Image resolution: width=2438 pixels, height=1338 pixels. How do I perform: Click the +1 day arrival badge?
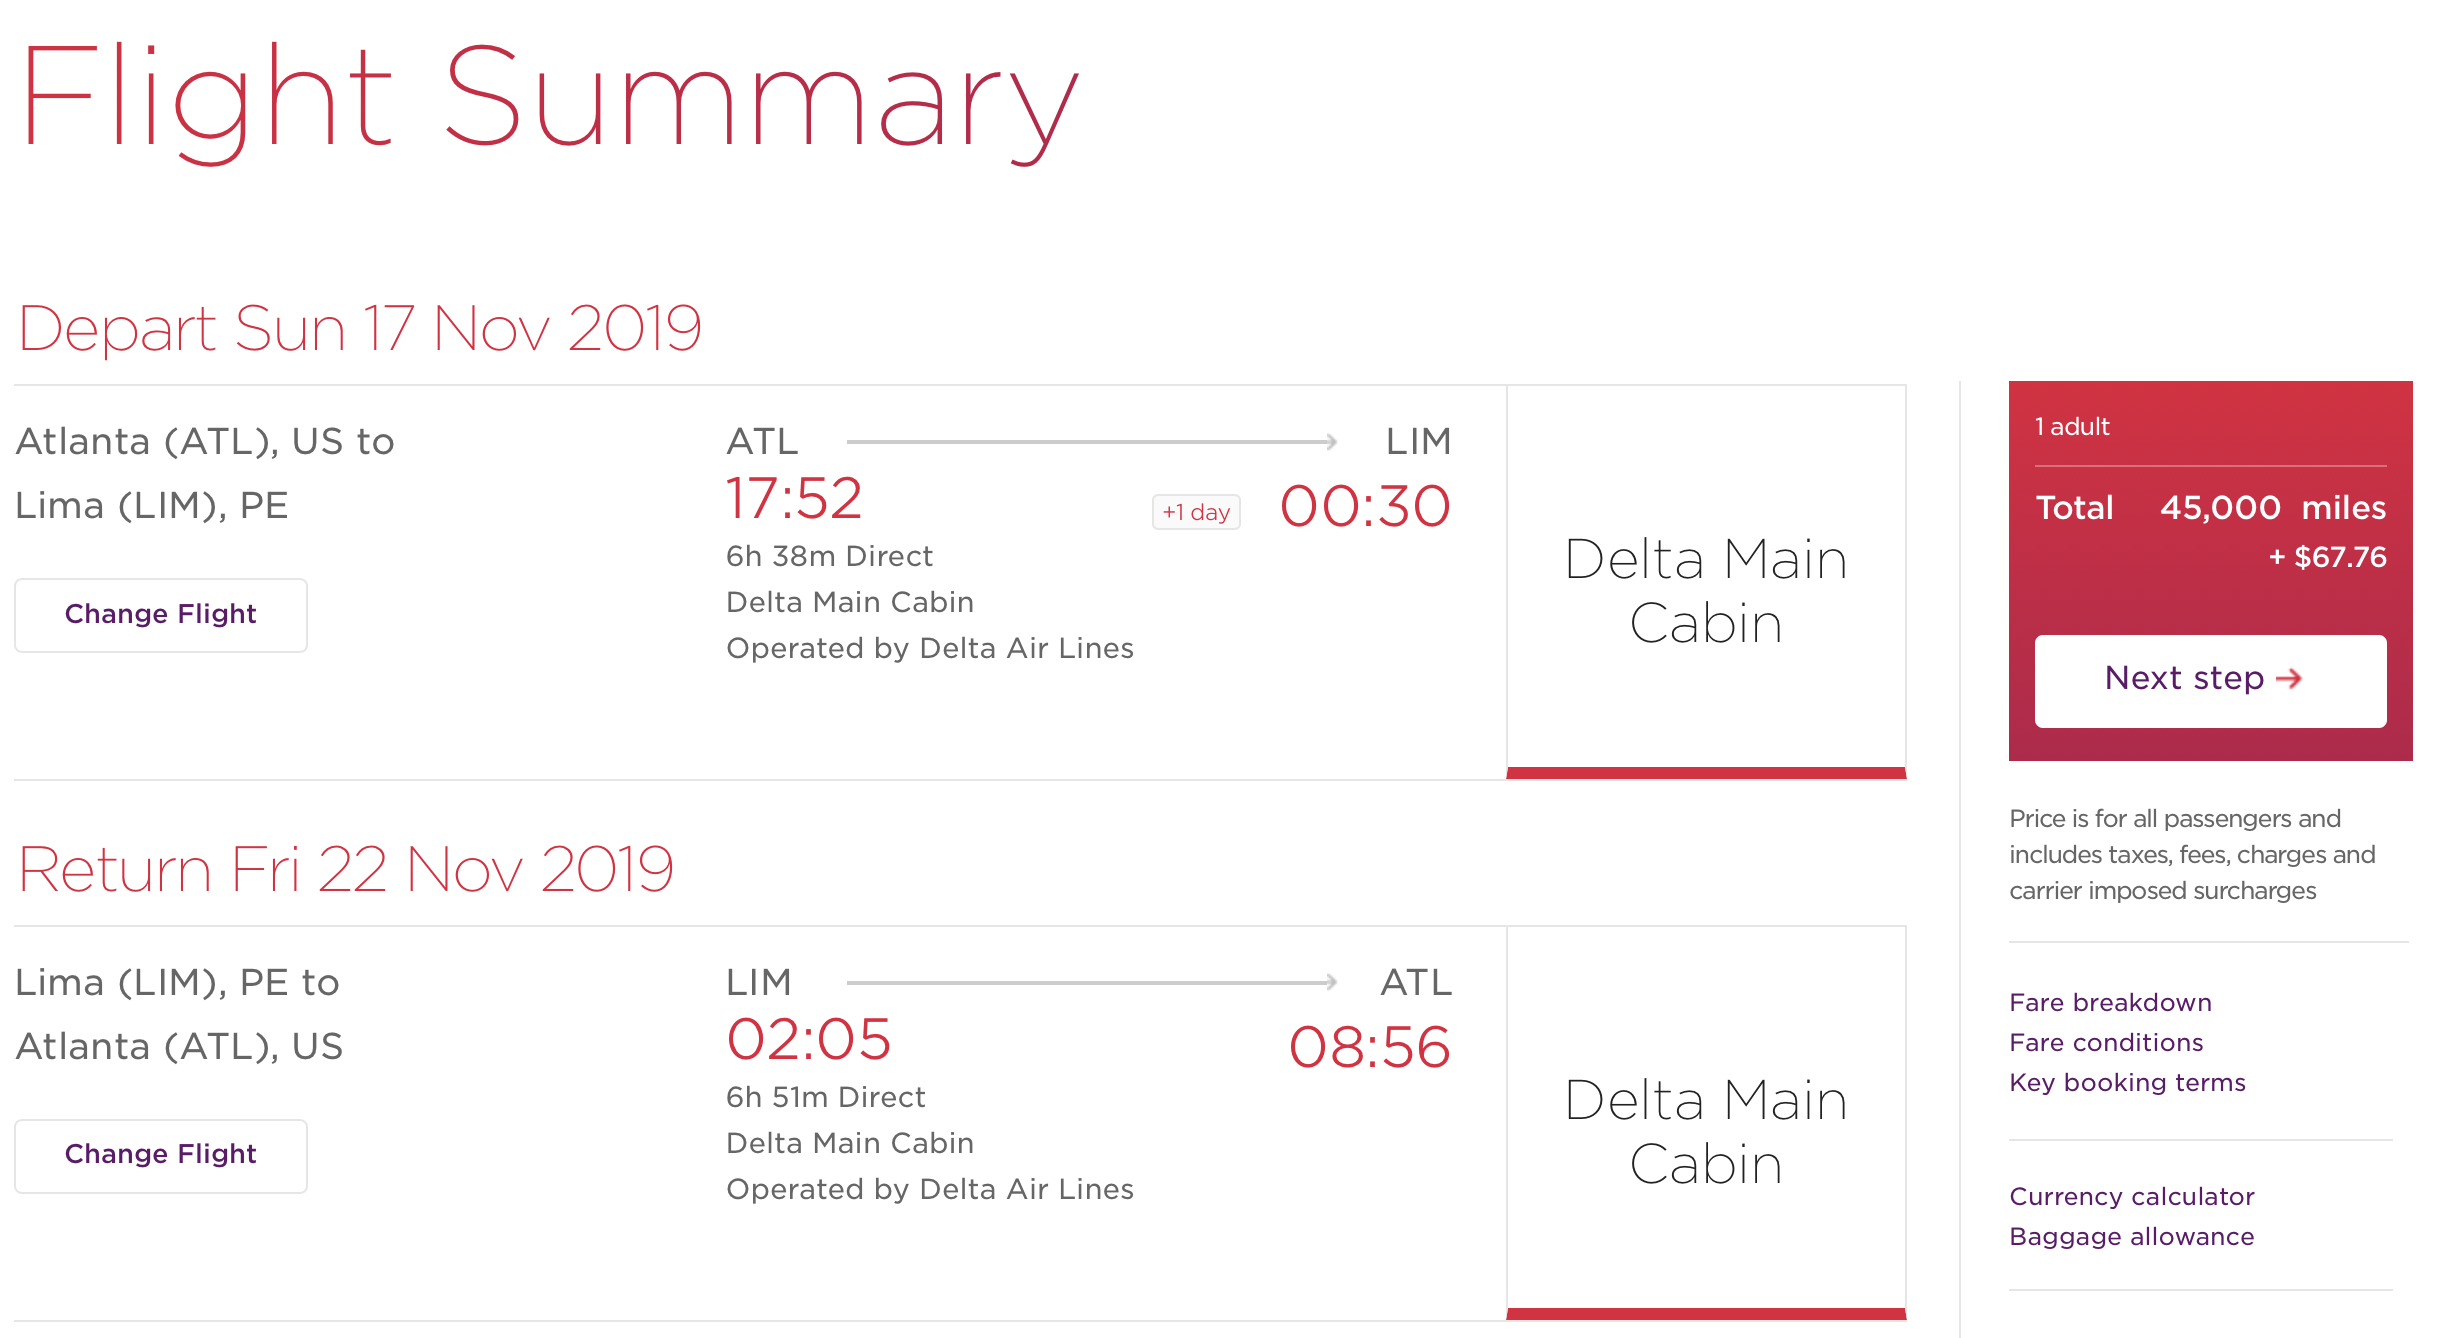(x=1196, y=512)
